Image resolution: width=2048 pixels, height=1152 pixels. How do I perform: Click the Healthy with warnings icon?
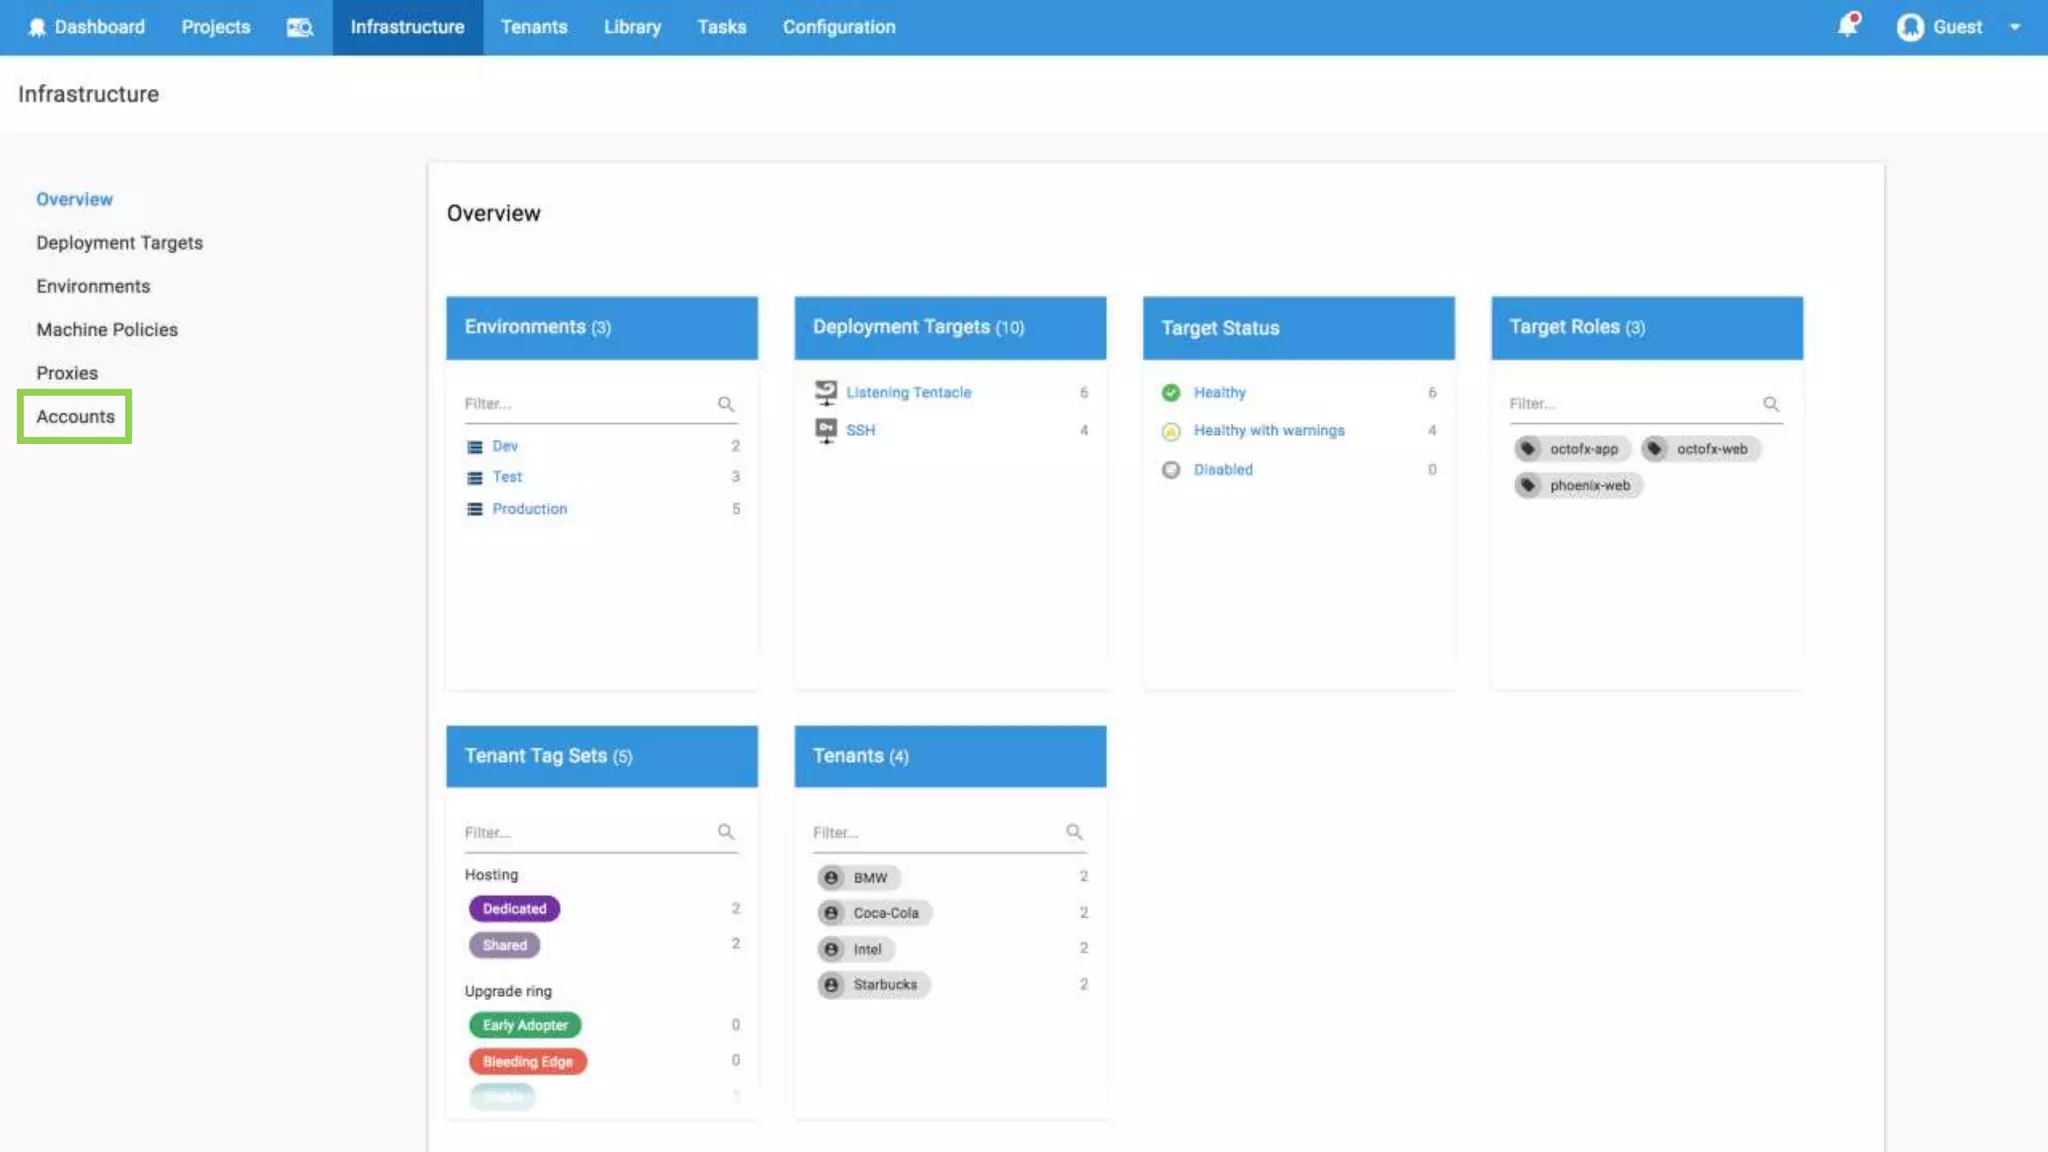pos(1171,431)
